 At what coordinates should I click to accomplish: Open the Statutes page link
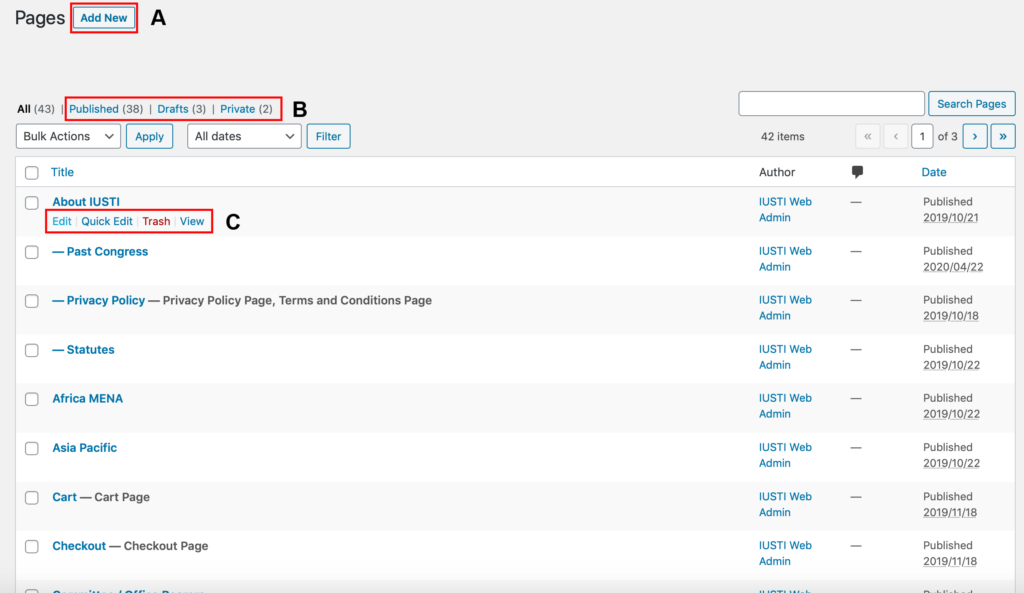point(83,349)
